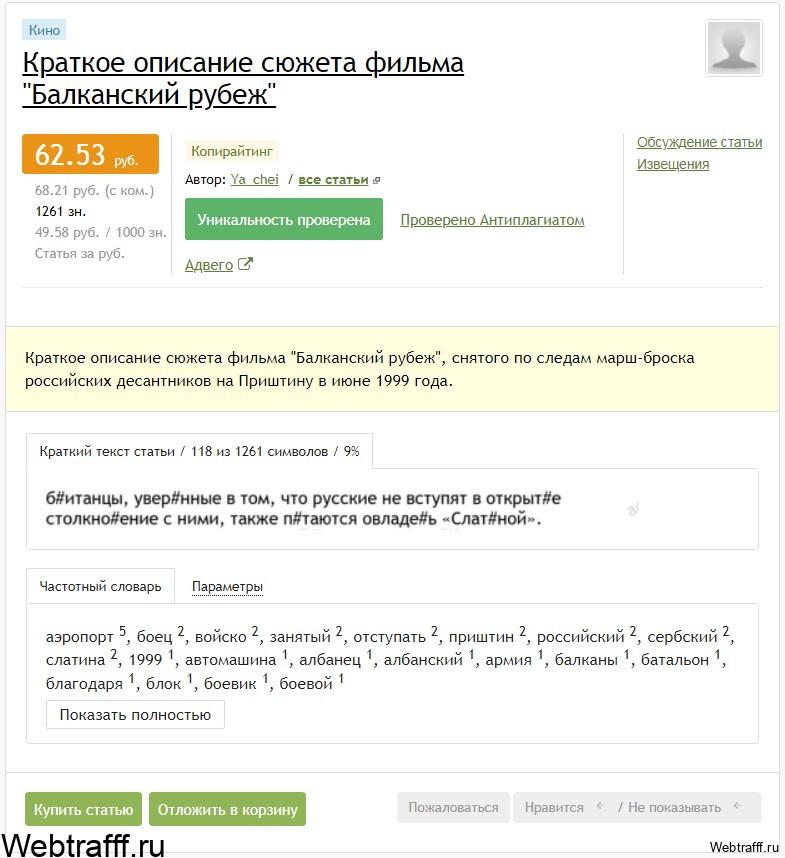
Task: Click the "68.21 руб. (с ком.)" price text
Action: 95,190
